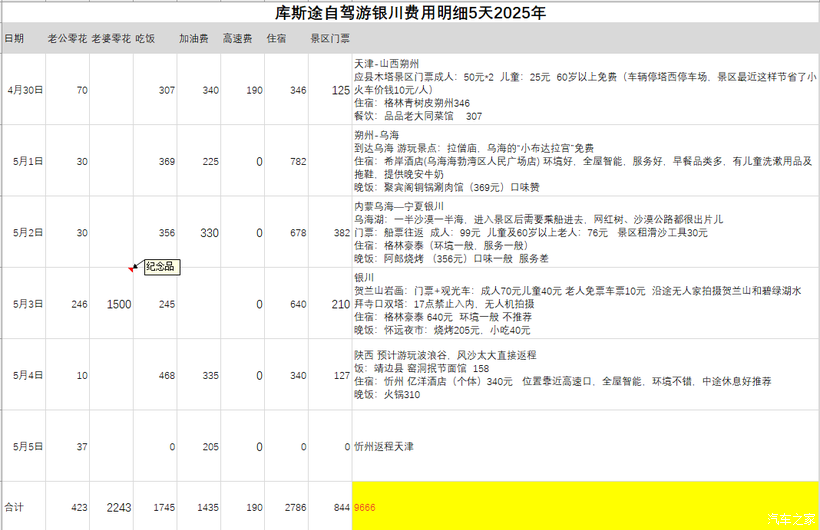Select the 2243 total cell
Image resolution: width=820 pixels, height=530 pixels.
click(x=111, y=506)
